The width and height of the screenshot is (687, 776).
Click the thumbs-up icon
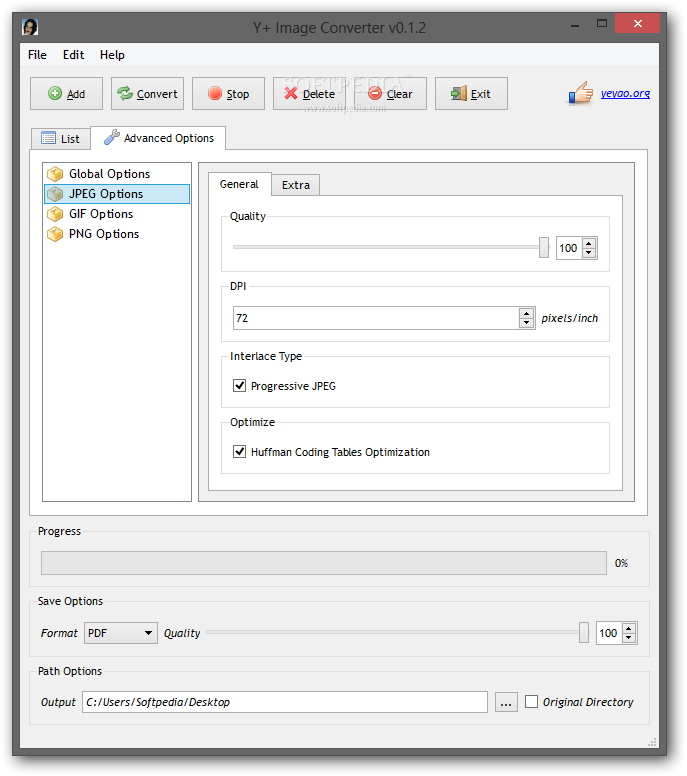point(581,93)
